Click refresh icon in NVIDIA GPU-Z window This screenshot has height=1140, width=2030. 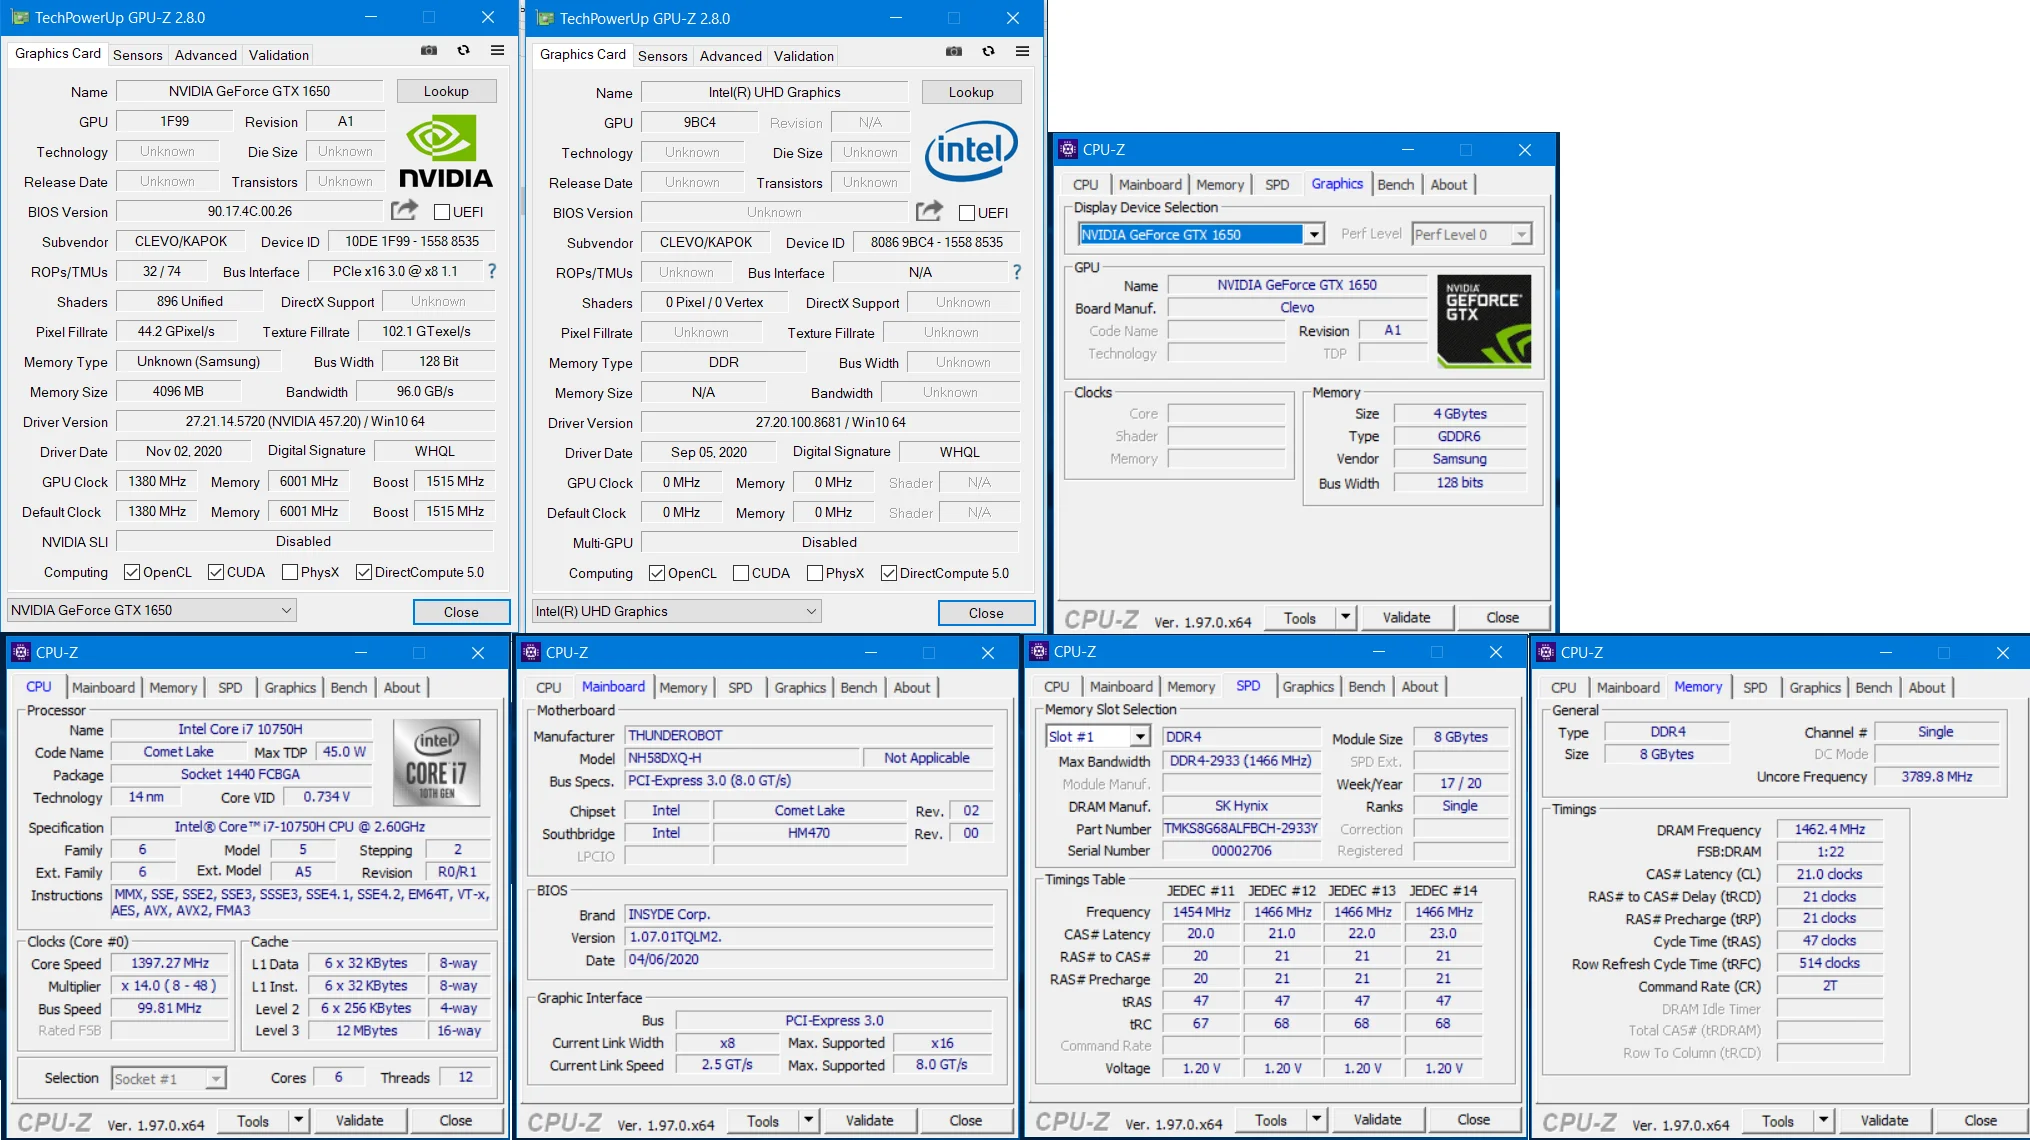coord(463,50)
